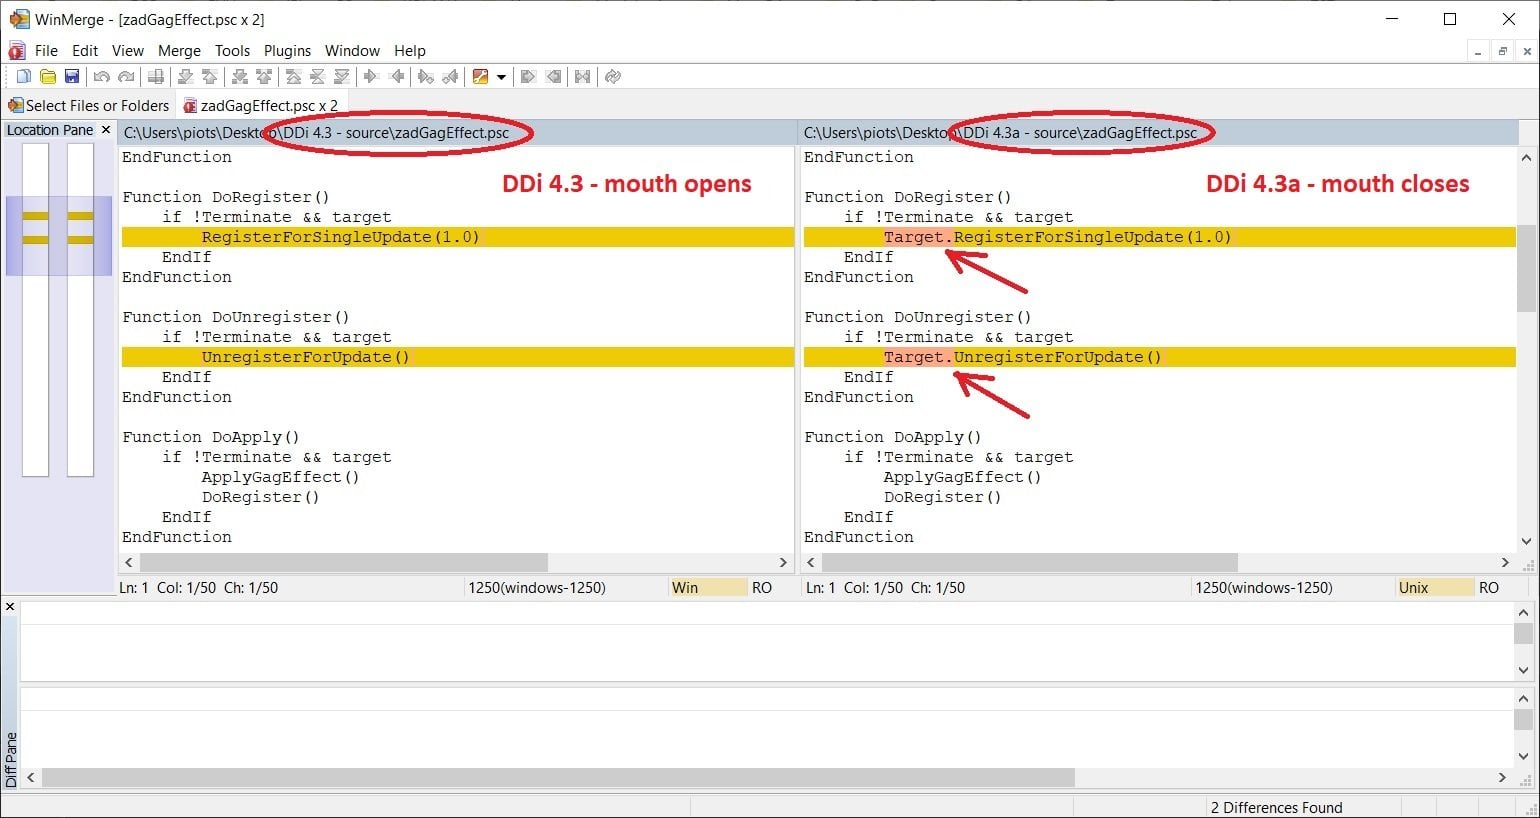The height and width of the screenshot is (818, 1540).
Task: Click second yellow marker in right location bar
Action: [x=80, y=239]
